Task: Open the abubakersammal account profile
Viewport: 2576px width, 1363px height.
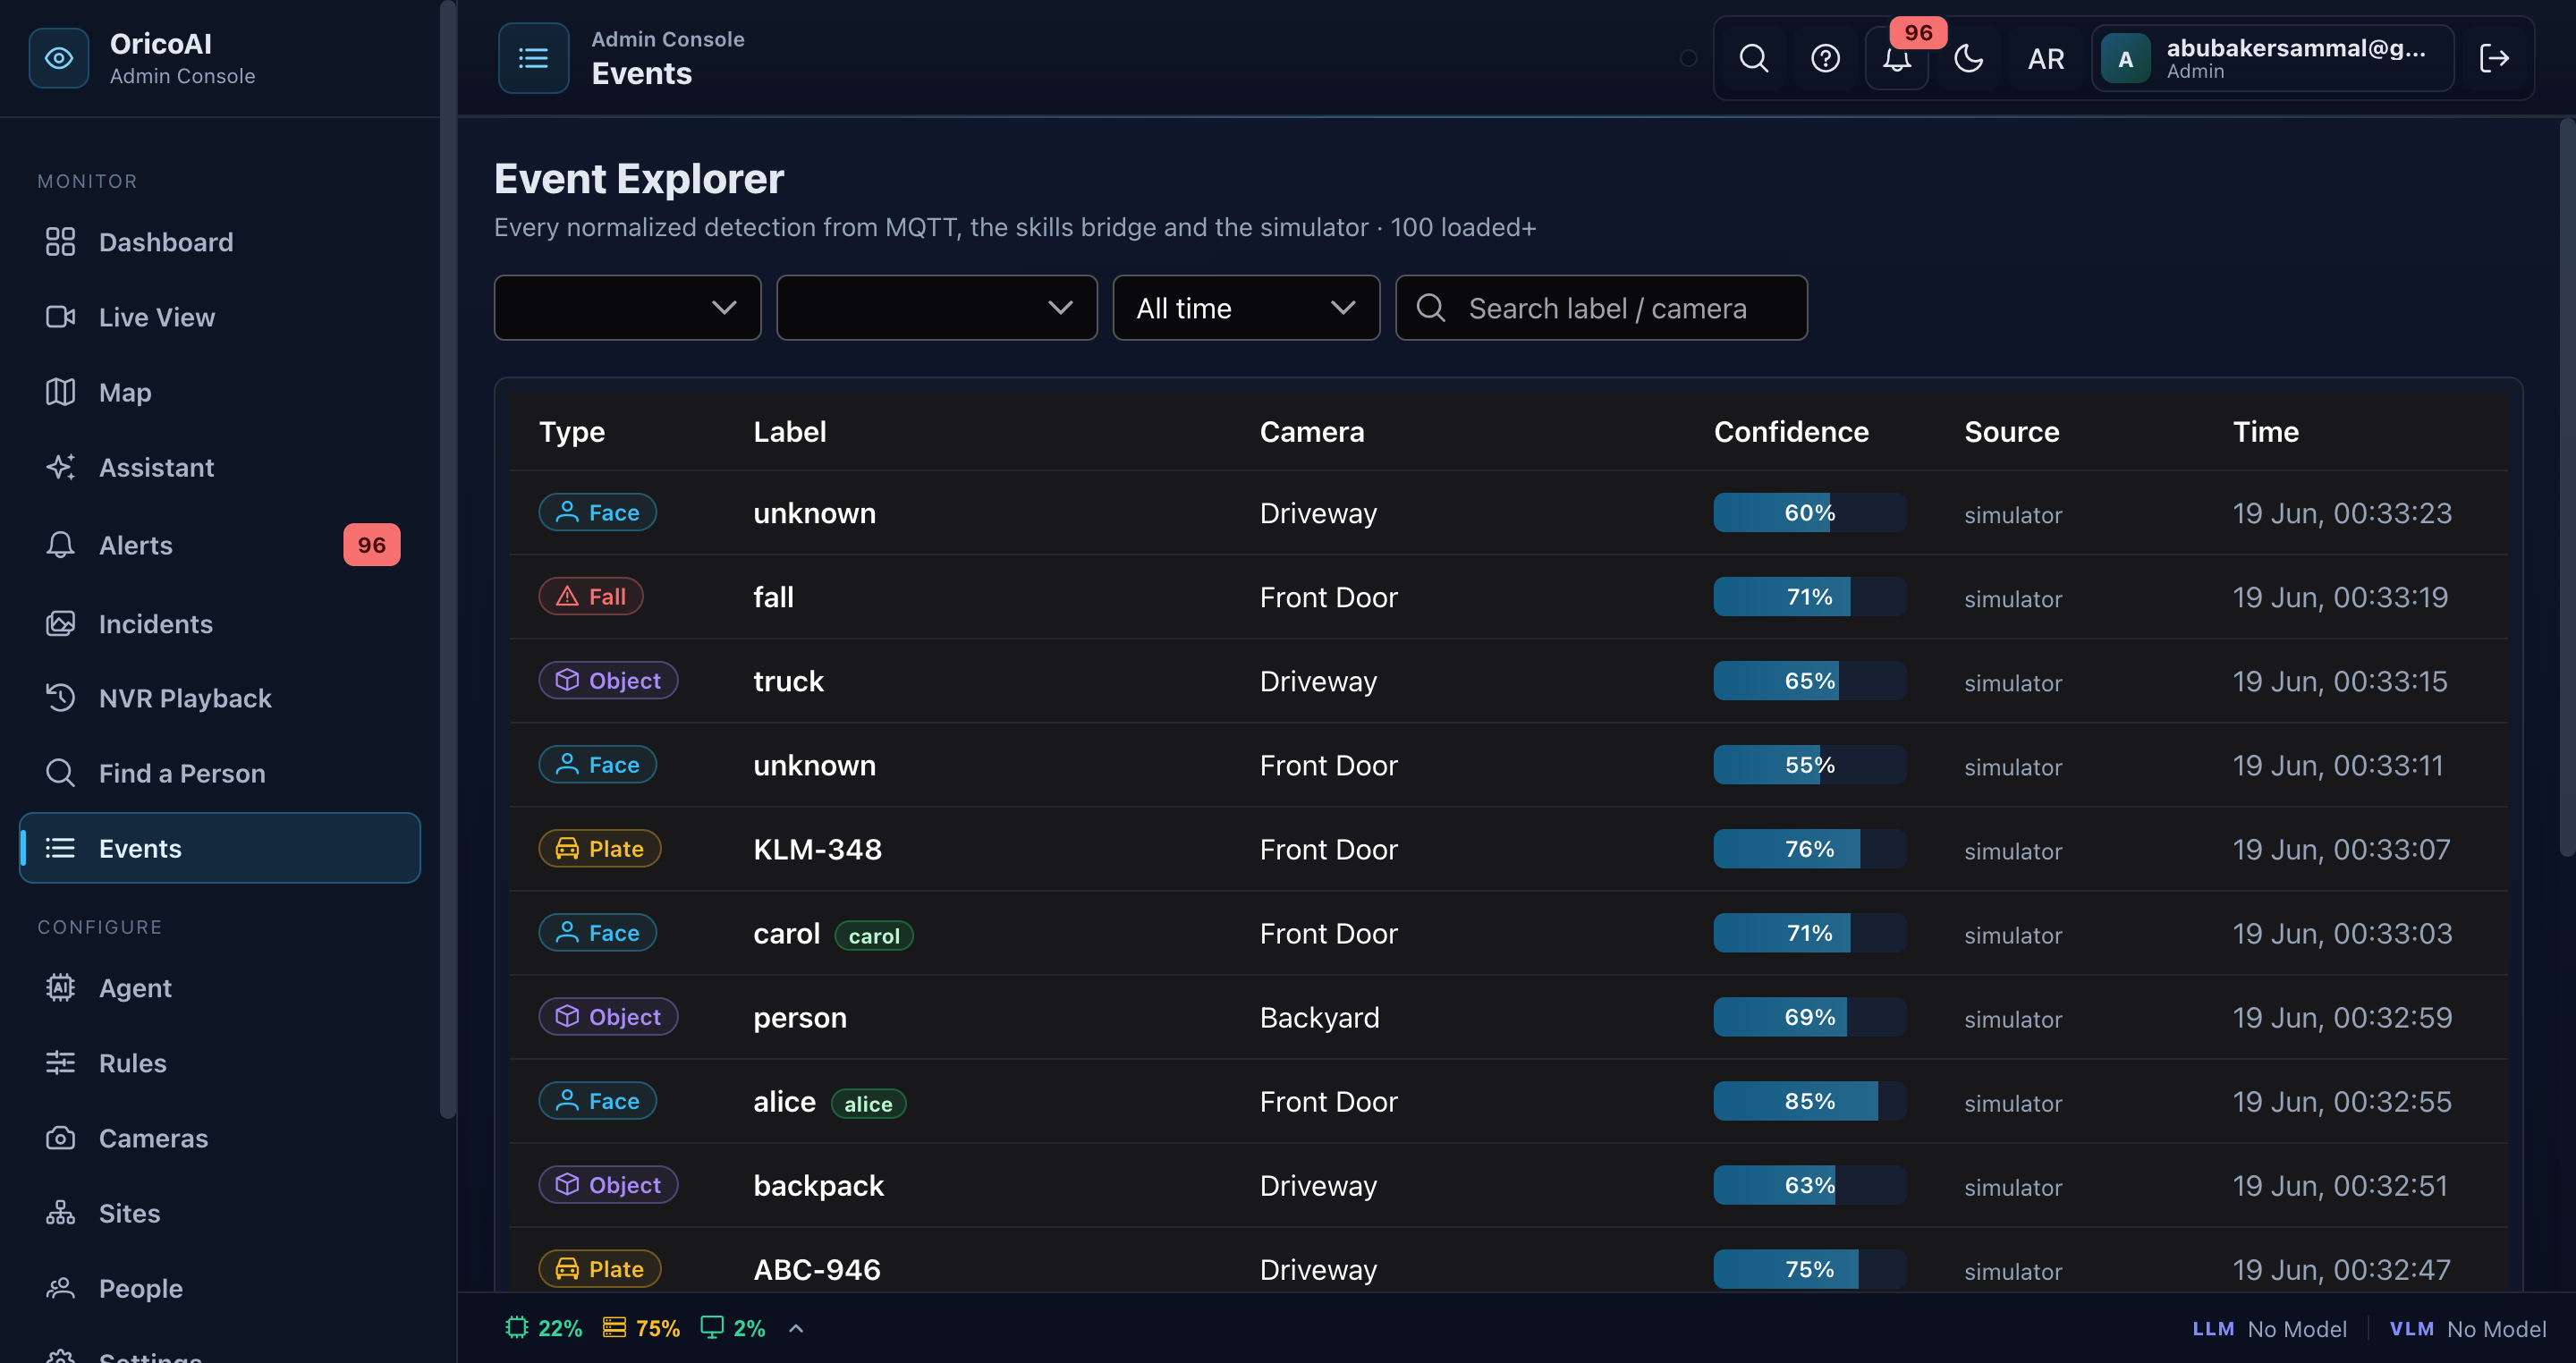Action: pyautogui.click(x=2272, y=58)
